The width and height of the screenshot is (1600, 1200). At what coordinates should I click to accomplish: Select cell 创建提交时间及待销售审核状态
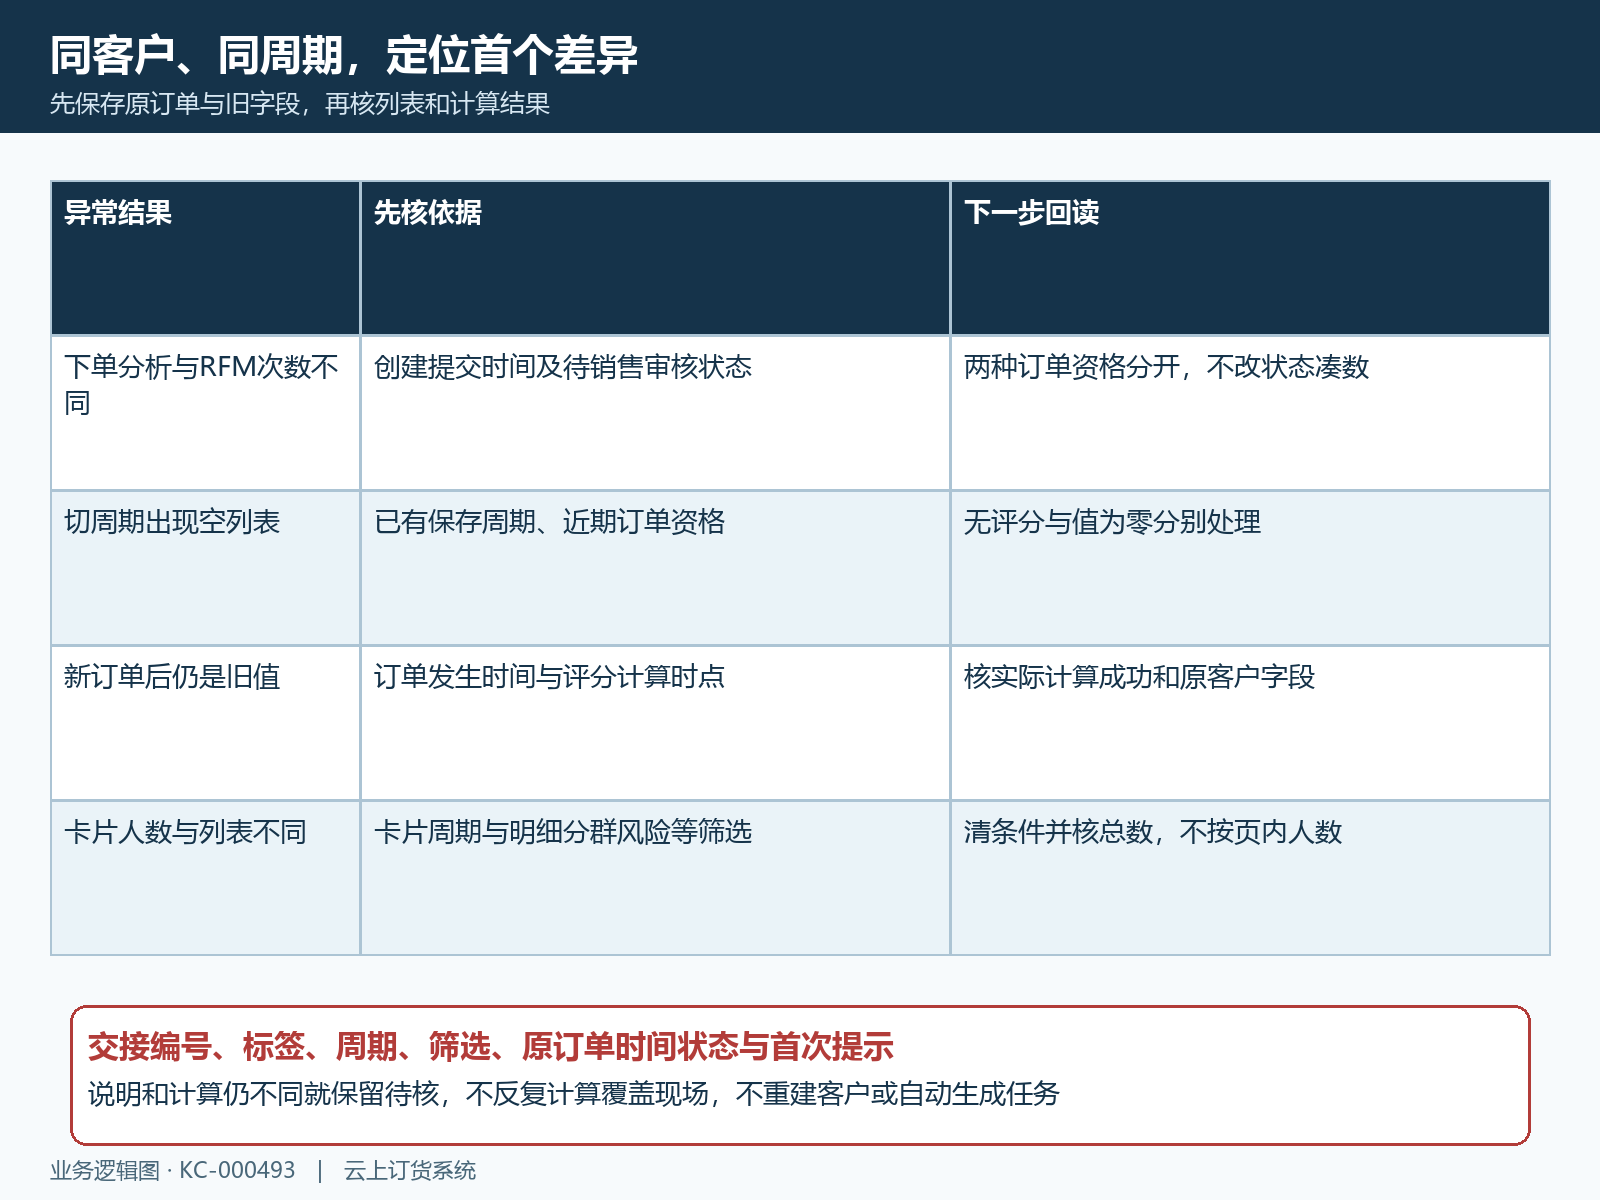click(x=655, y=413)
